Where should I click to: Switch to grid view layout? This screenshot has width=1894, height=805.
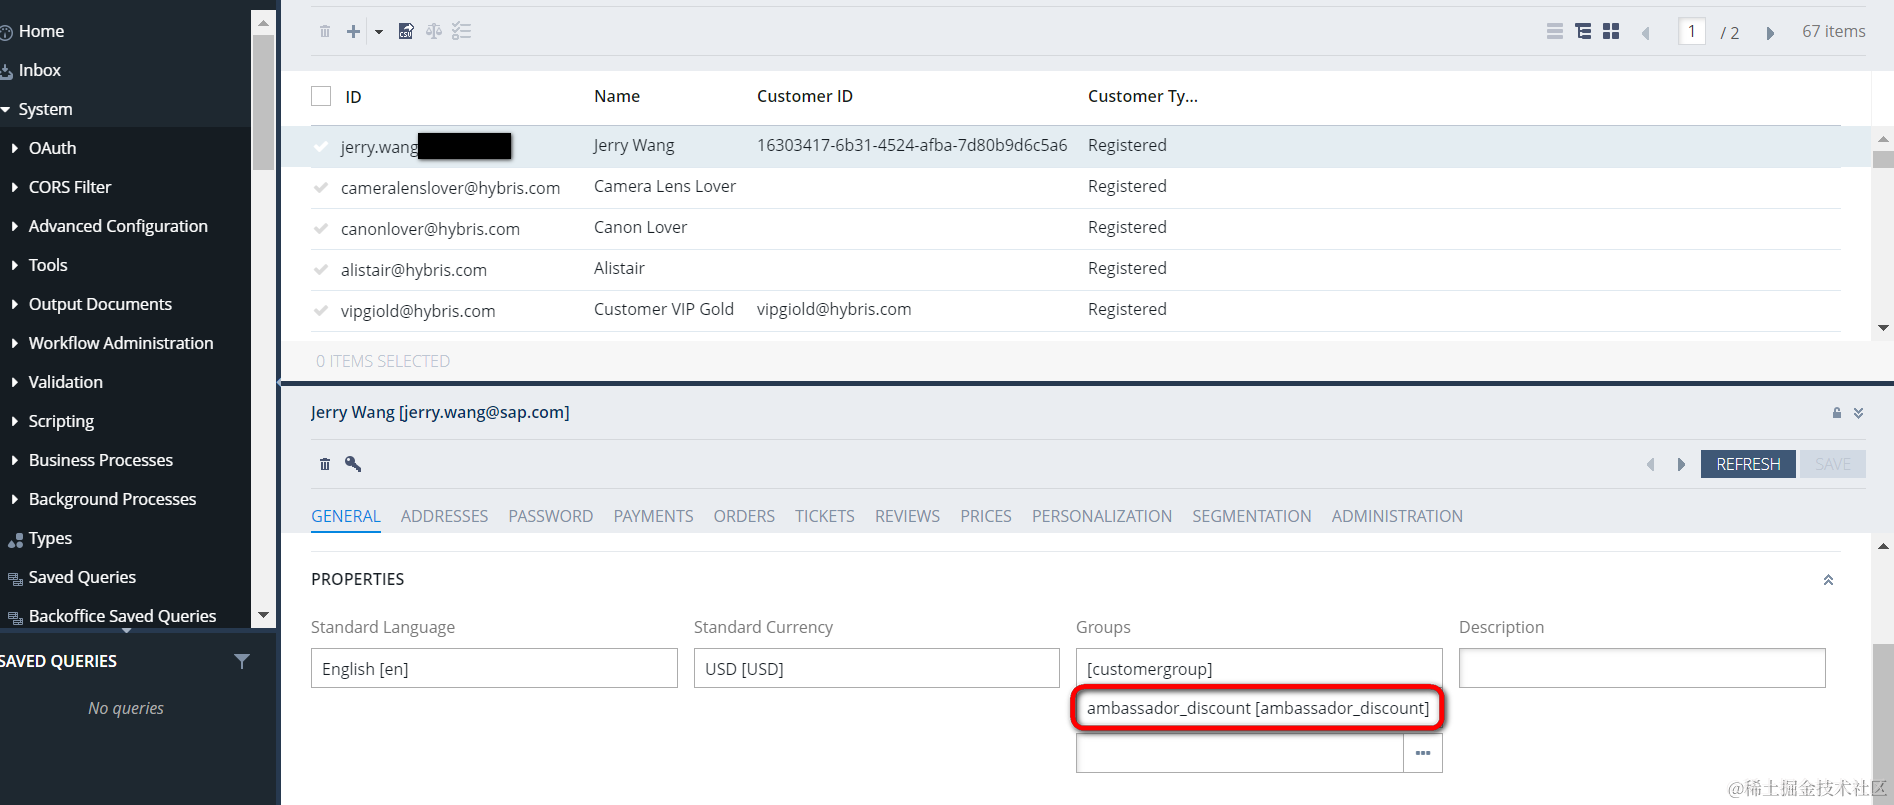[x=1611, y=32]
